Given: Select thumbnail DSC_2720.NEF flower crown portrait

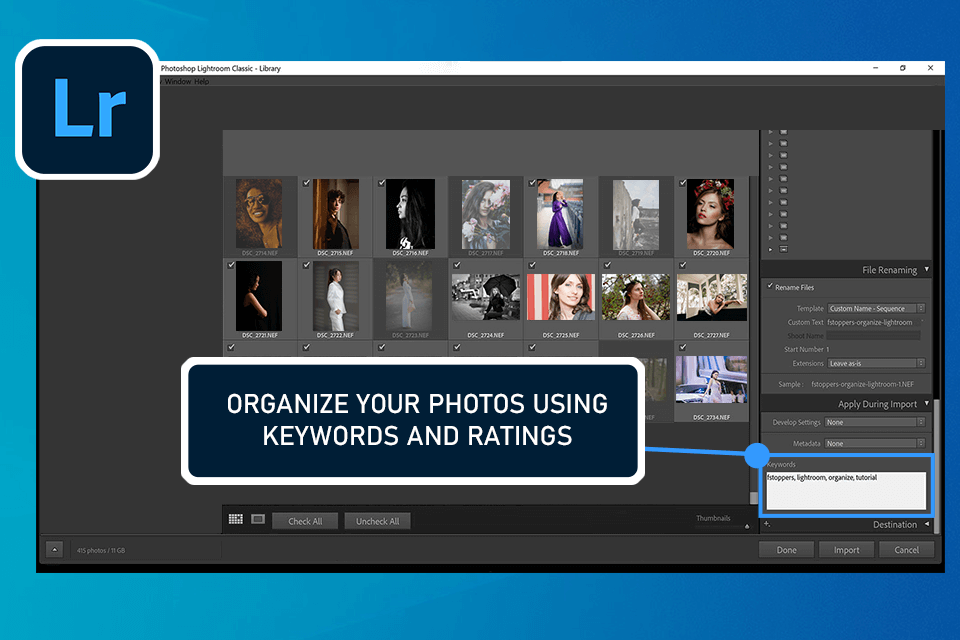Looking at the screenshot, I should [710, 214].
